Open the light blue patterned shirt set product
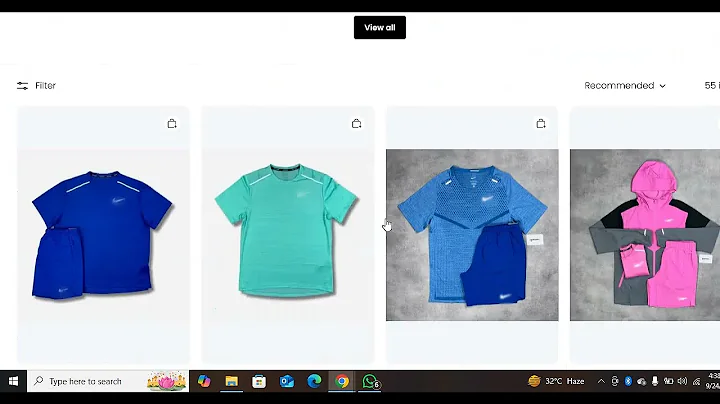 tap(472, 235)
